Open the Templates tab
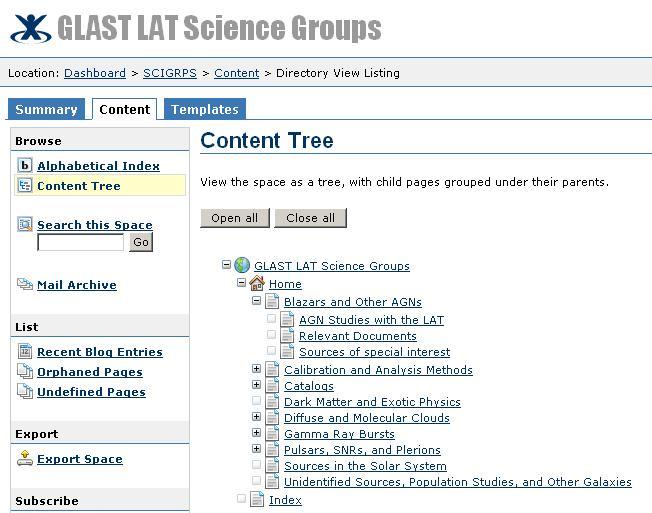Screen dimensions: 652x513 point(205,109)
